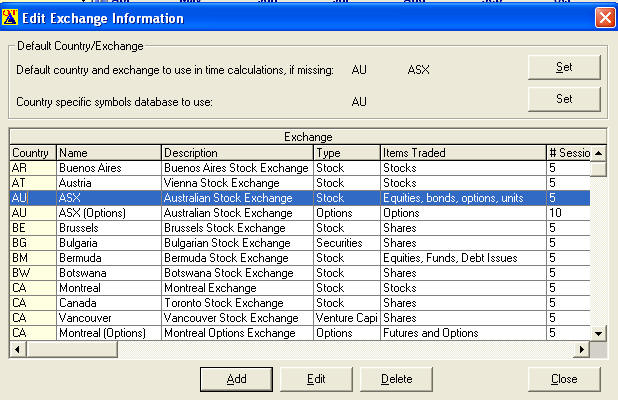This screenshot has height=400, width=618.
Task: Click left arrow of horizontal scrollbar
Action: 18,350
